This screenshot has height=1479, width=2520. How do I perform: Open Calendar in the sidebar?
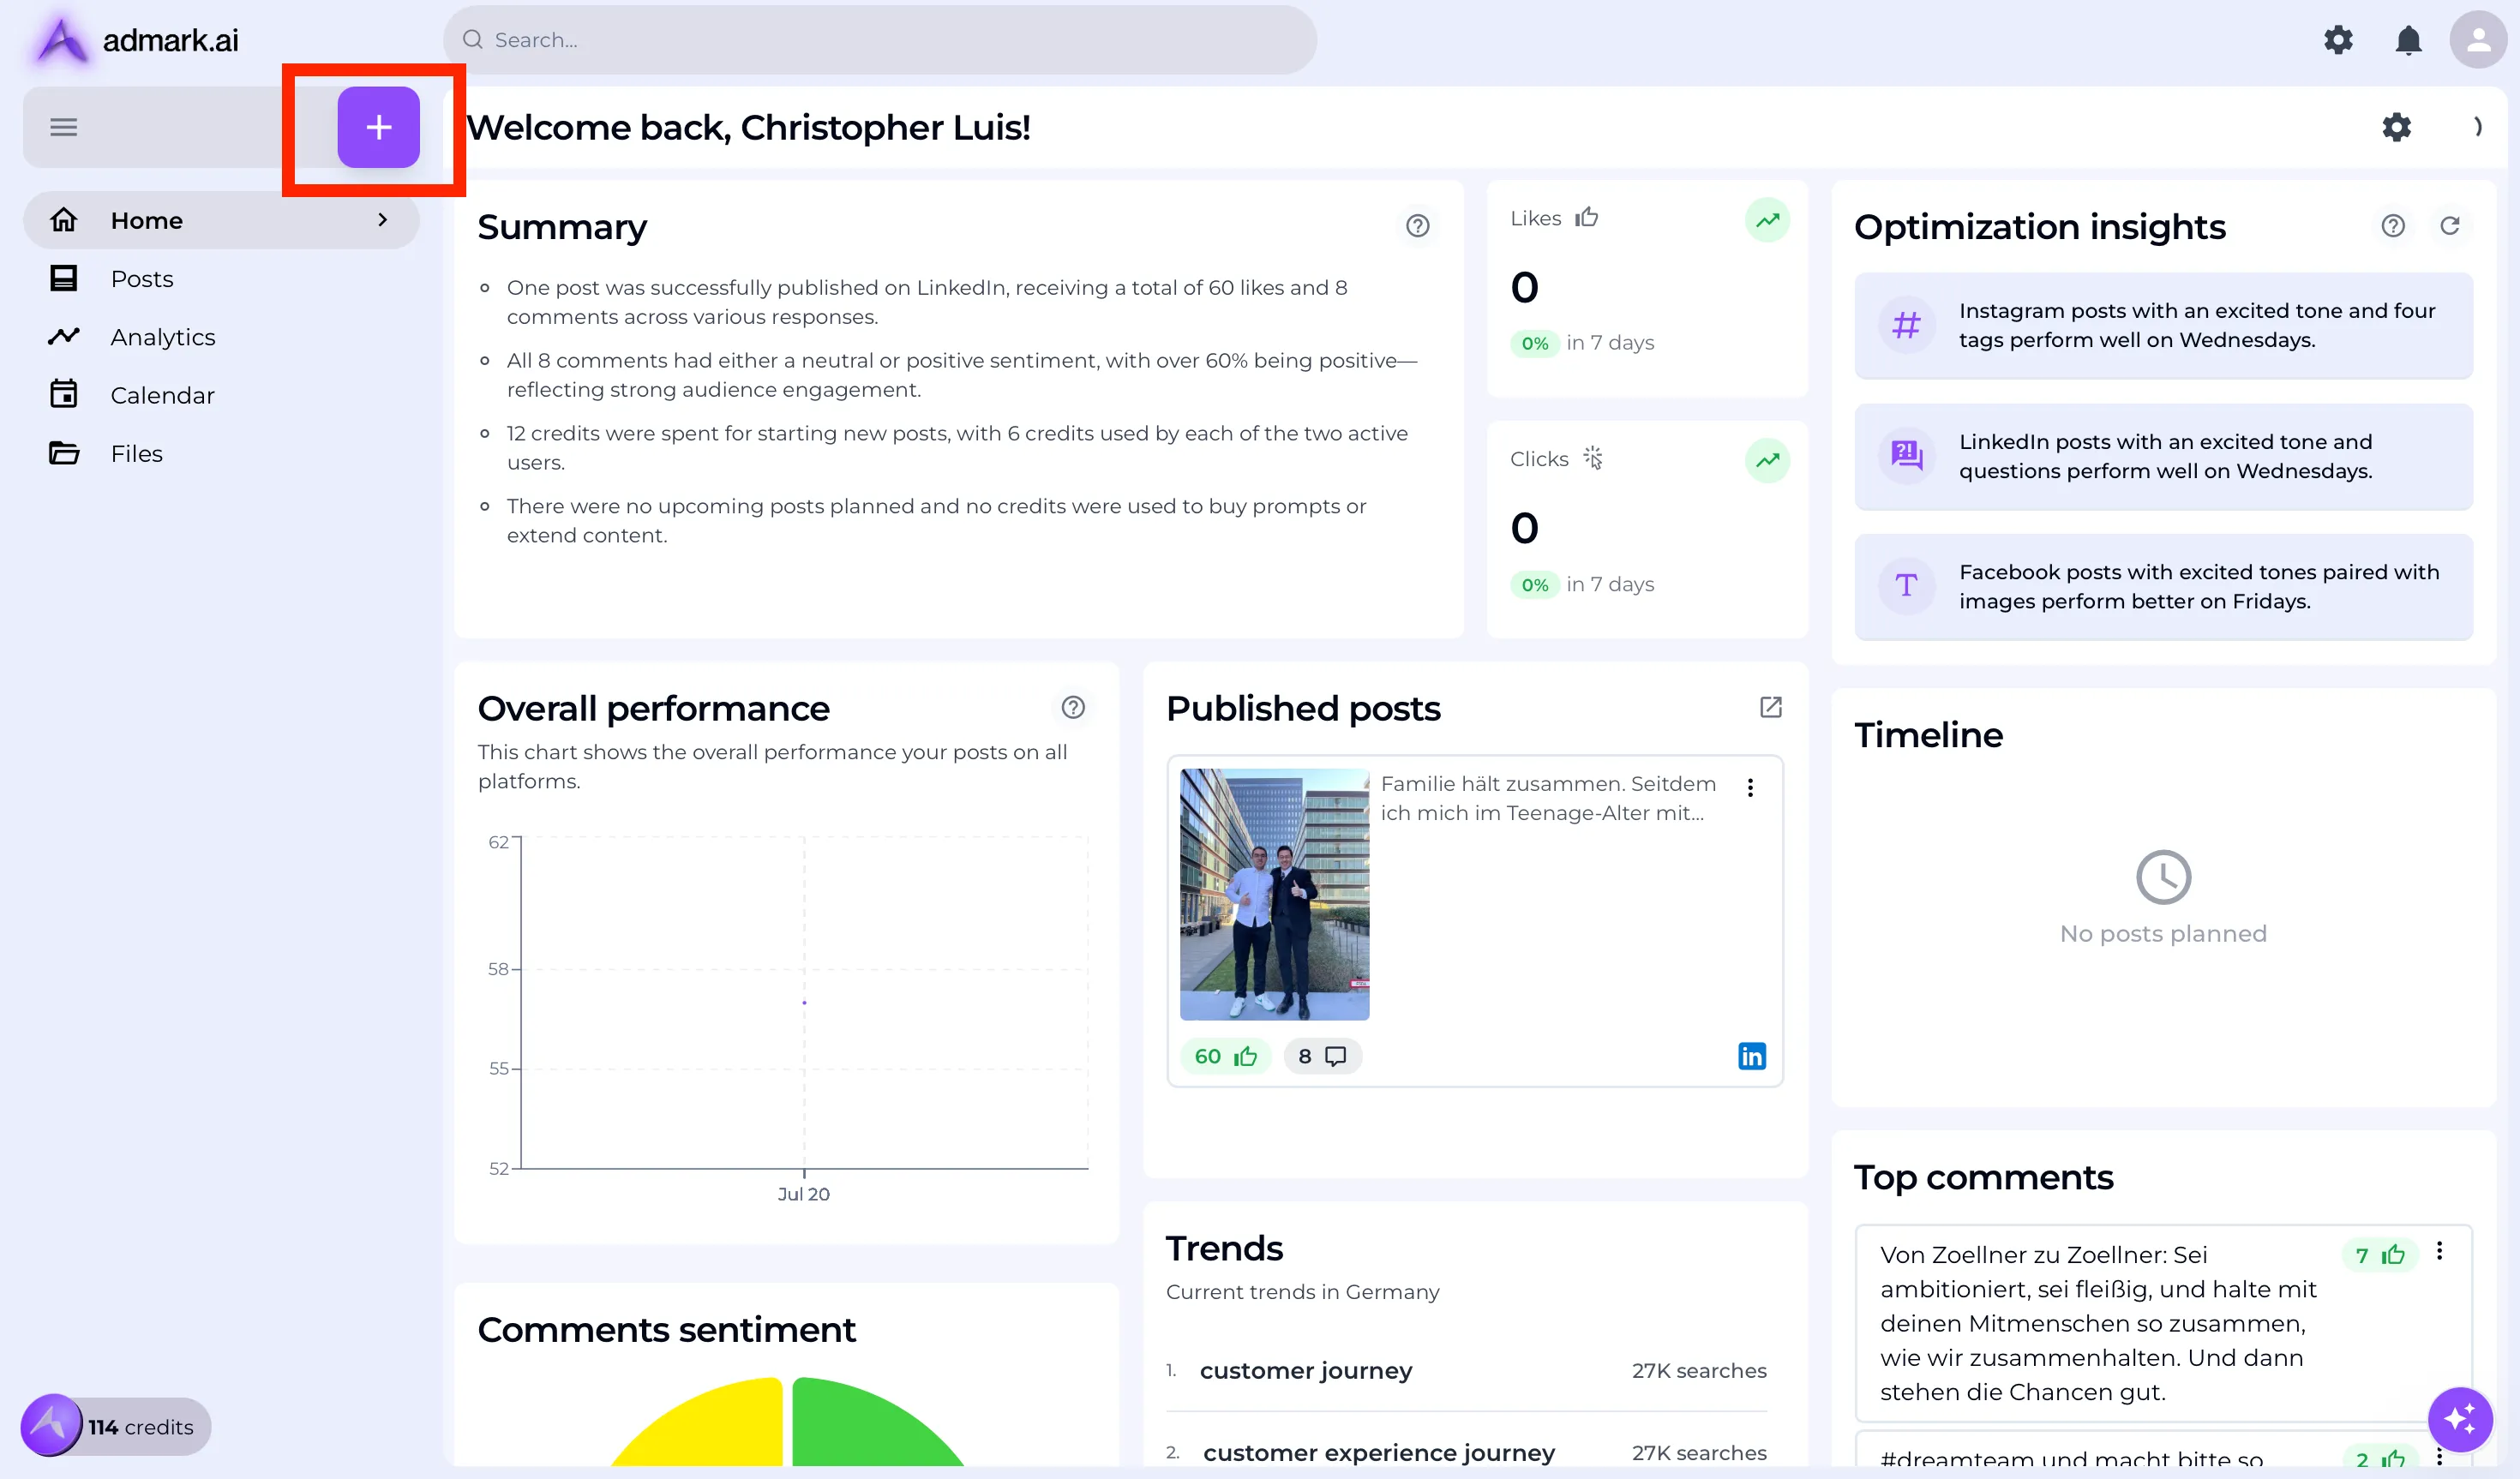pos(162,395)
